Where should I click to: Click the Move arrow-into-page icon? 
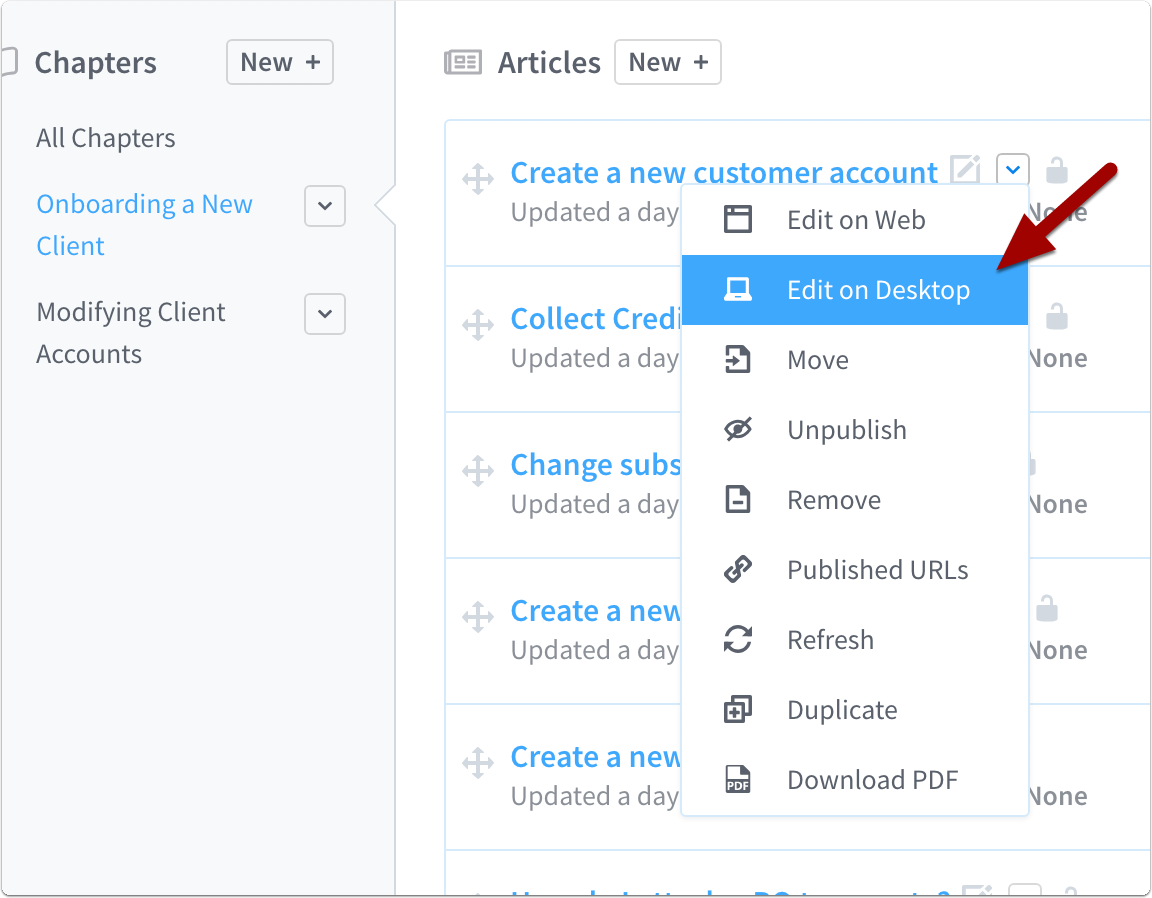(x=738, y=359)
